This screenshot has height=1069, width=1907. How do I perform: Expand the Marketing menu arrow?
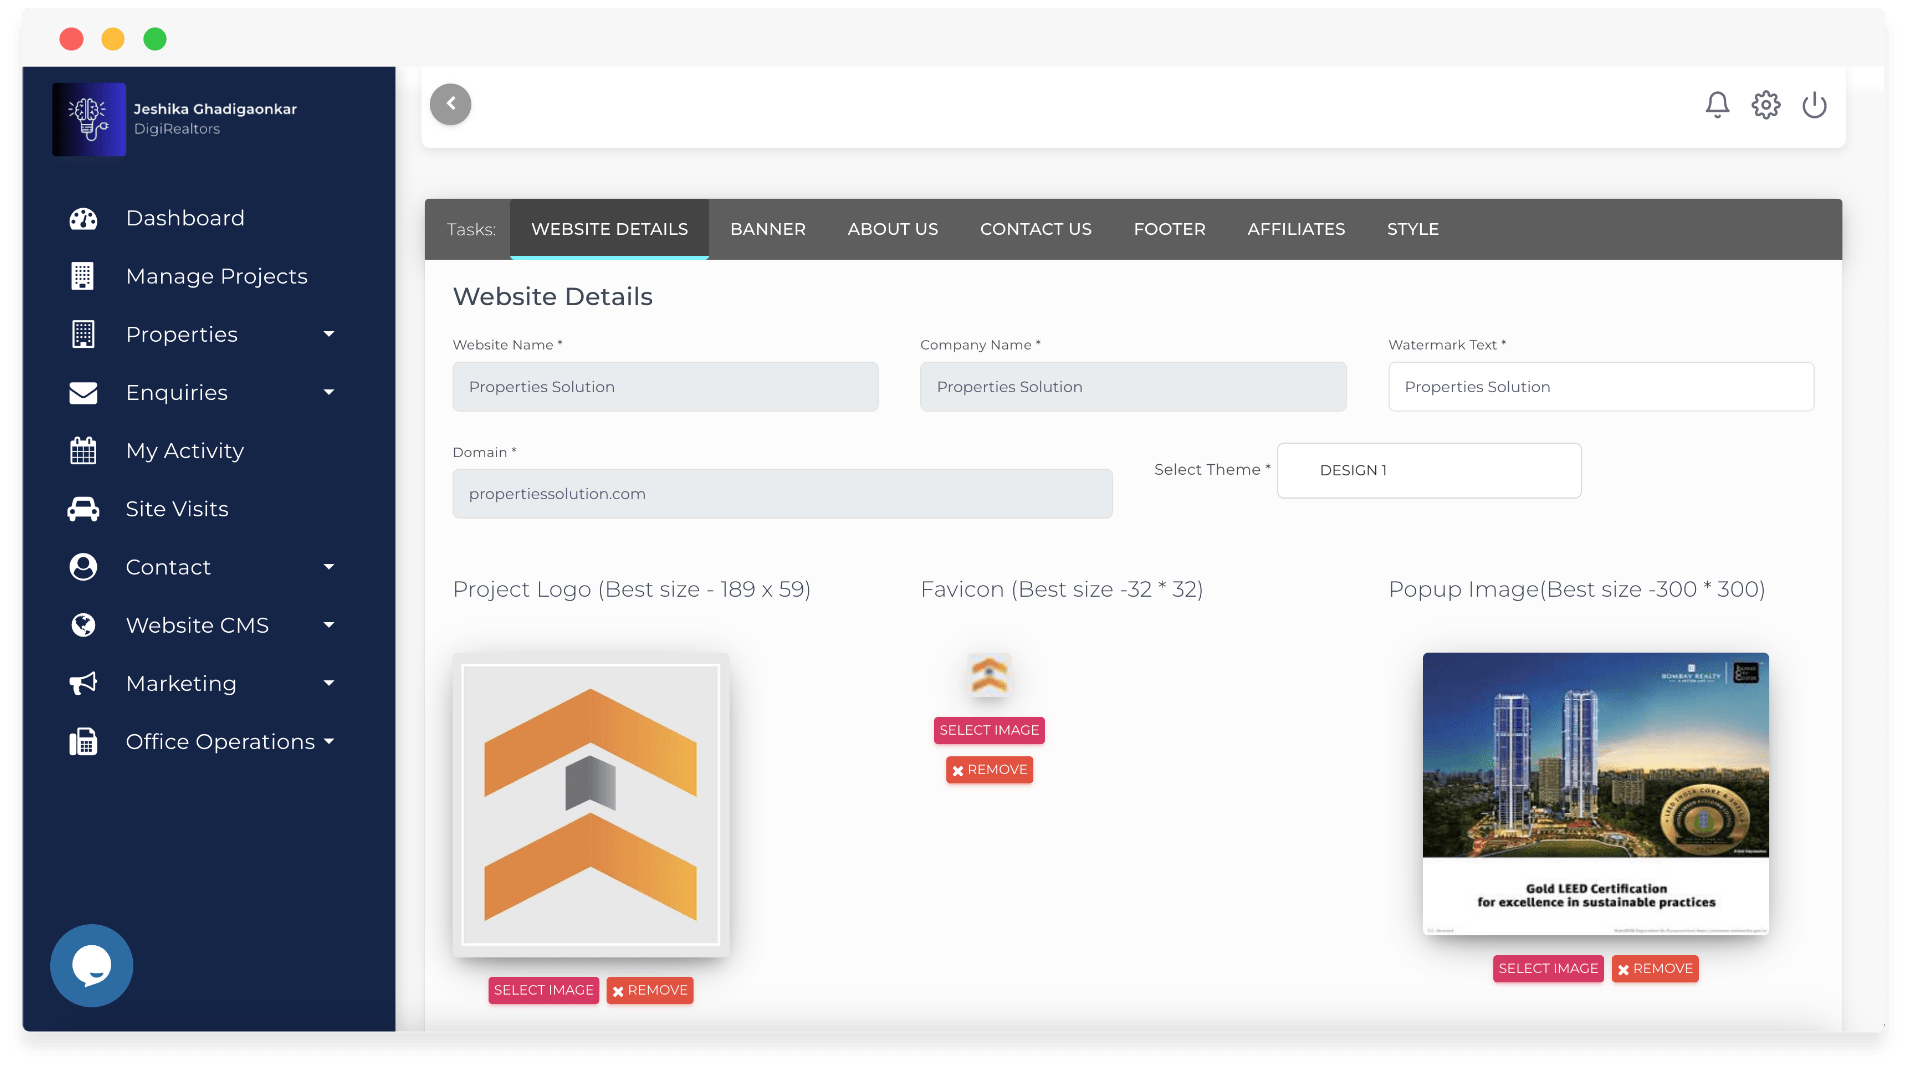click(x=328, y=684)
